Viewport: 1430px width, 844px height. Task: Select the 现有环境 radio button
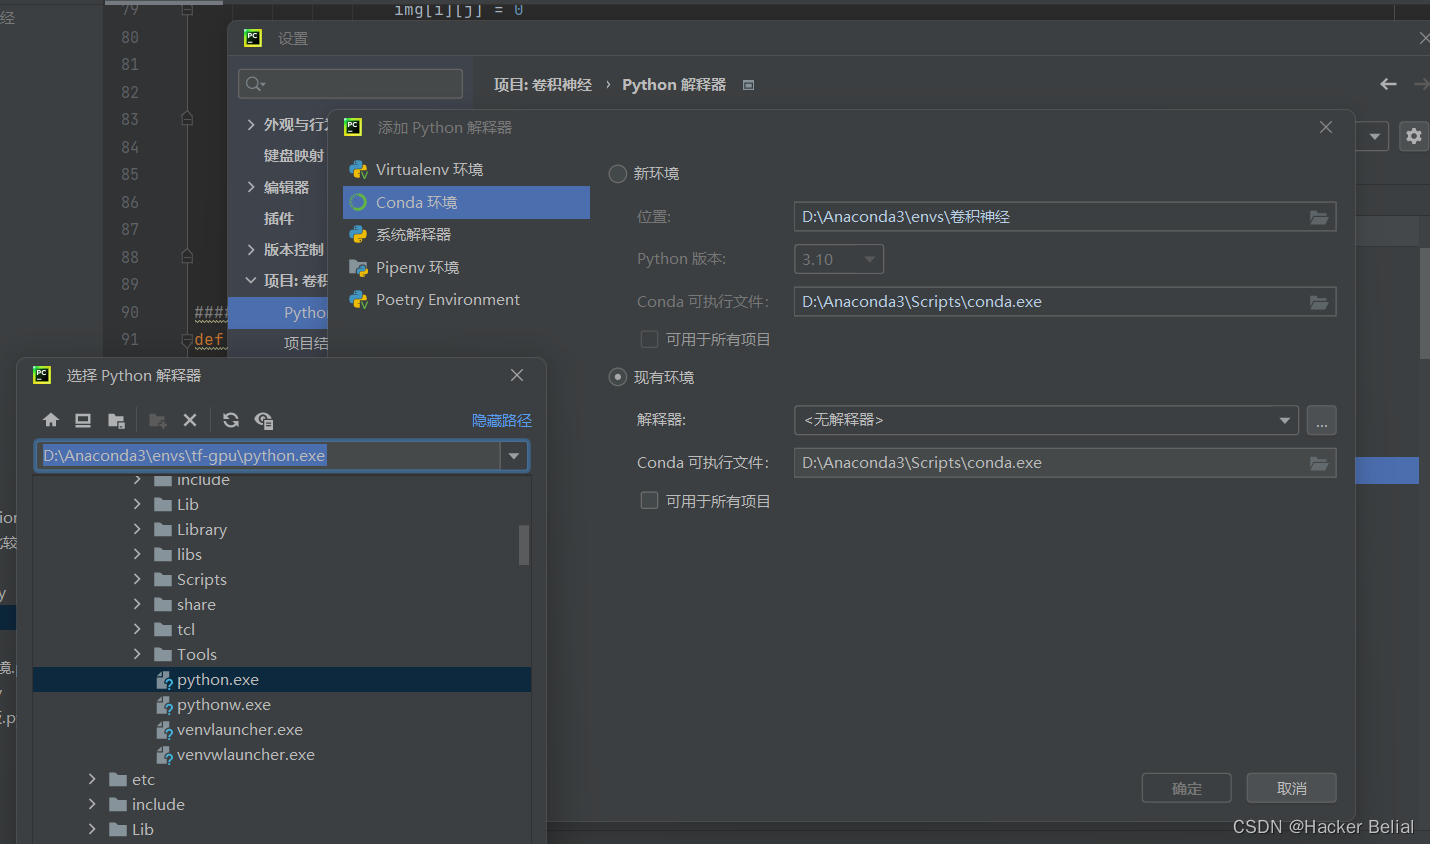tap(618, 377)
